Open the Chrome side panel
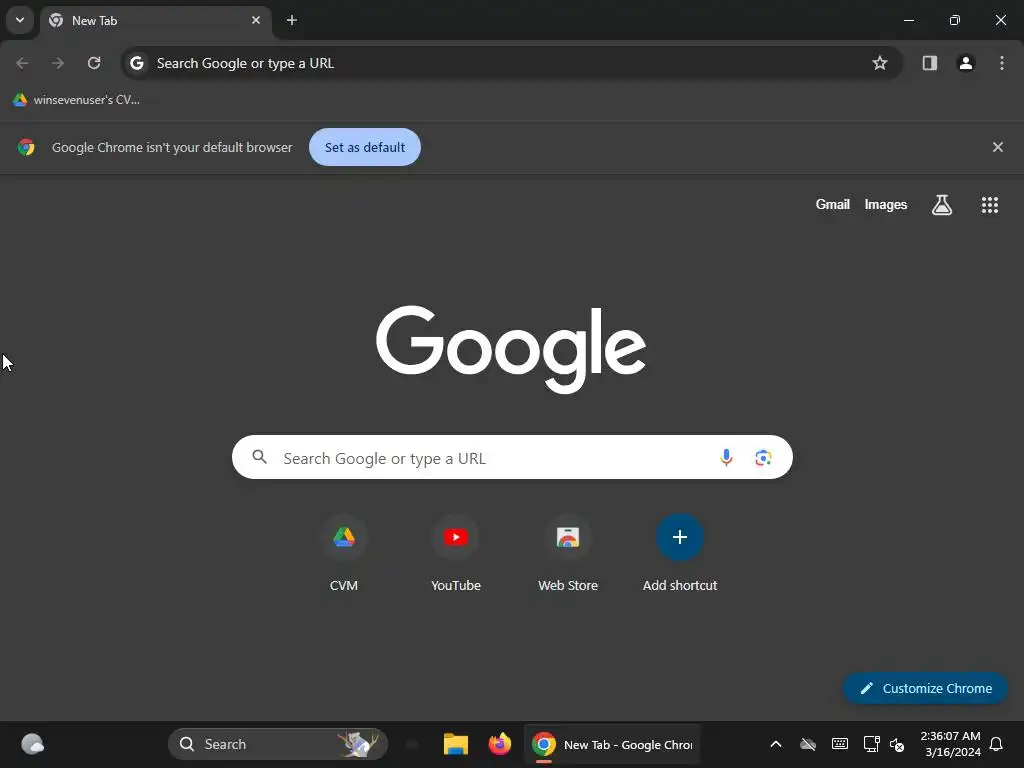1024x768 pixels. pos(929,63)
